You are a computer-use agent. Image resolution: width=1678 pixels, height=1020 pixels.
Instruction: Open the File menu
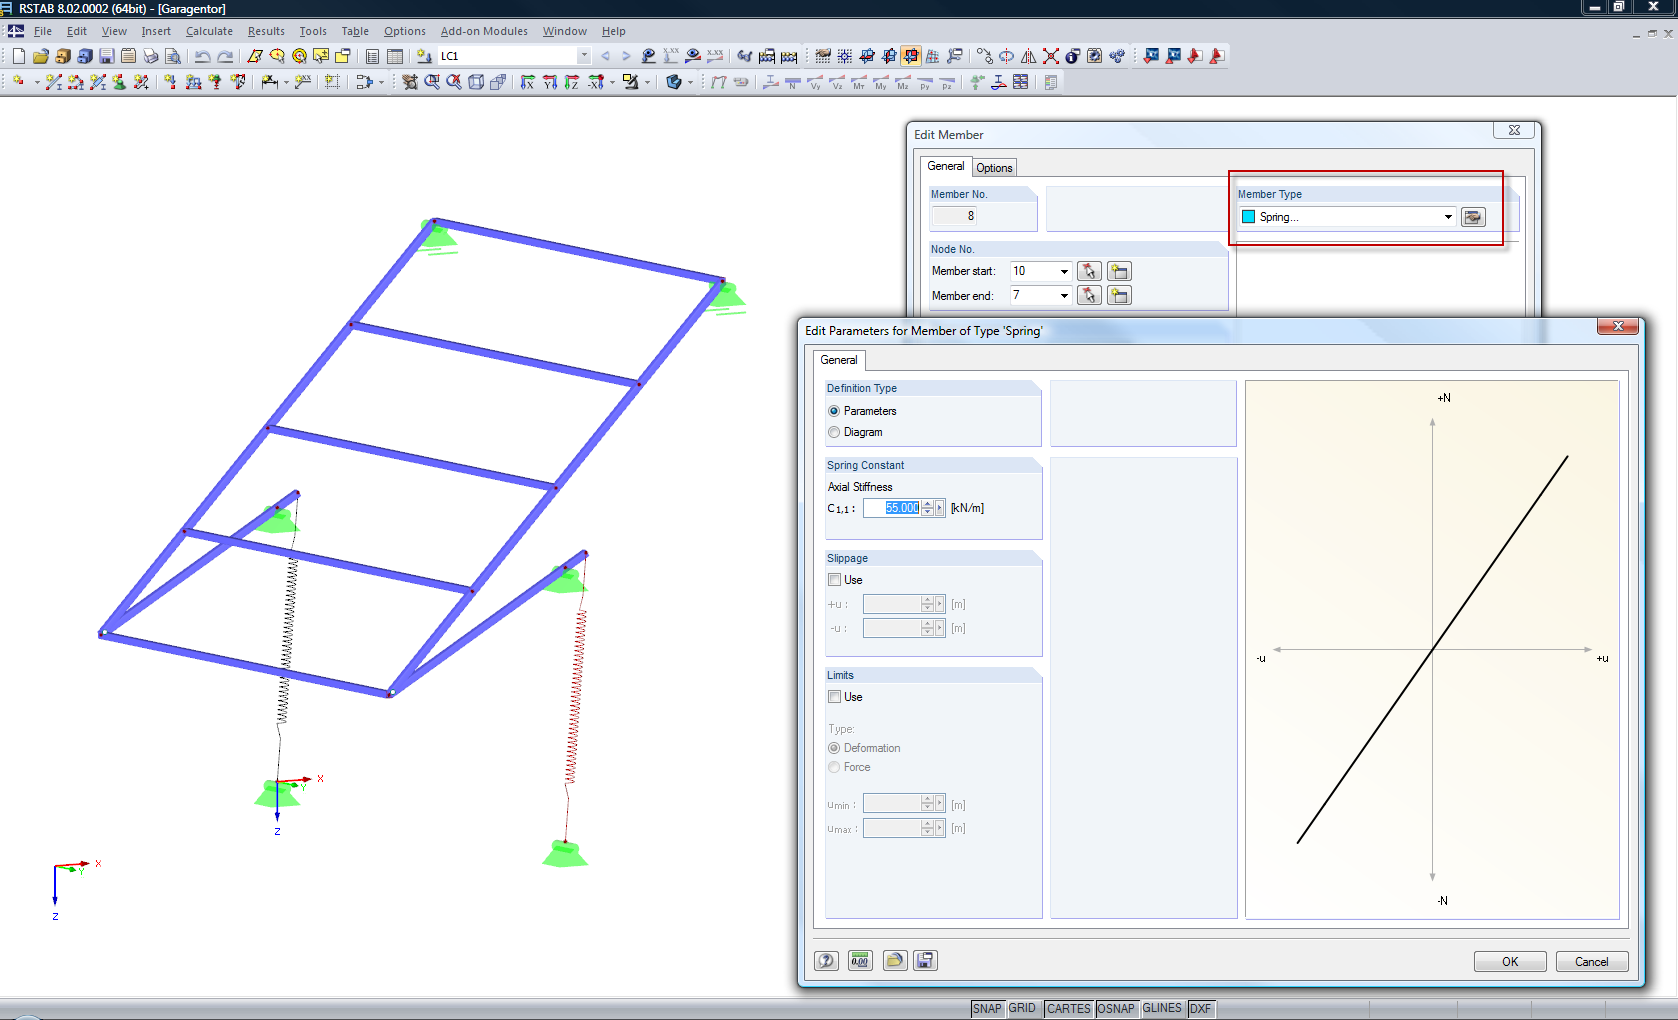(x=43, y=31)
